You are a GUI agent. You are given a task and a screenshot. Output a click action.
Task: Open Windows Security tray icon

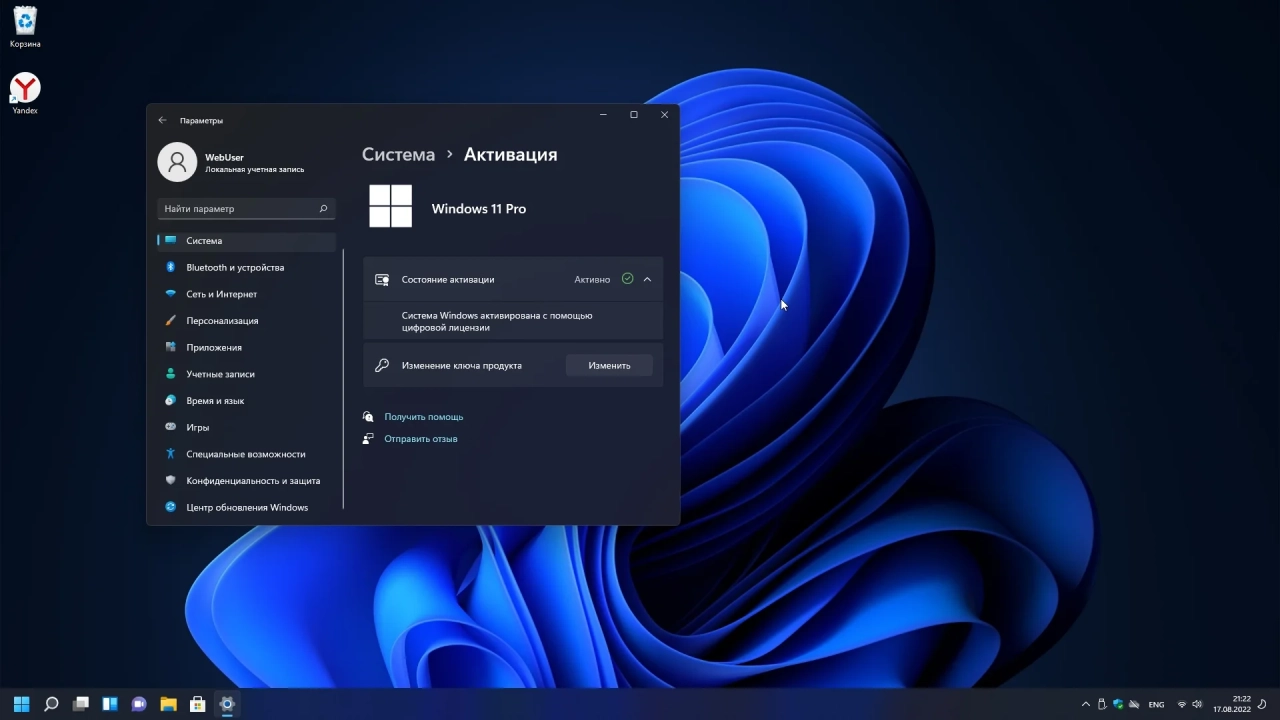click(x=1118, y=705)
